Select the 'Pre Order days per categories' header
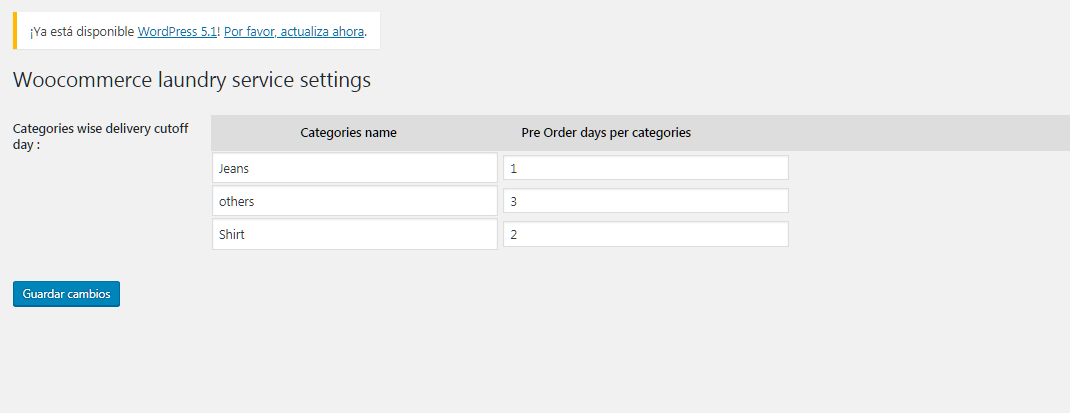The image size is (1070, 413). click(x=606, y=133)
